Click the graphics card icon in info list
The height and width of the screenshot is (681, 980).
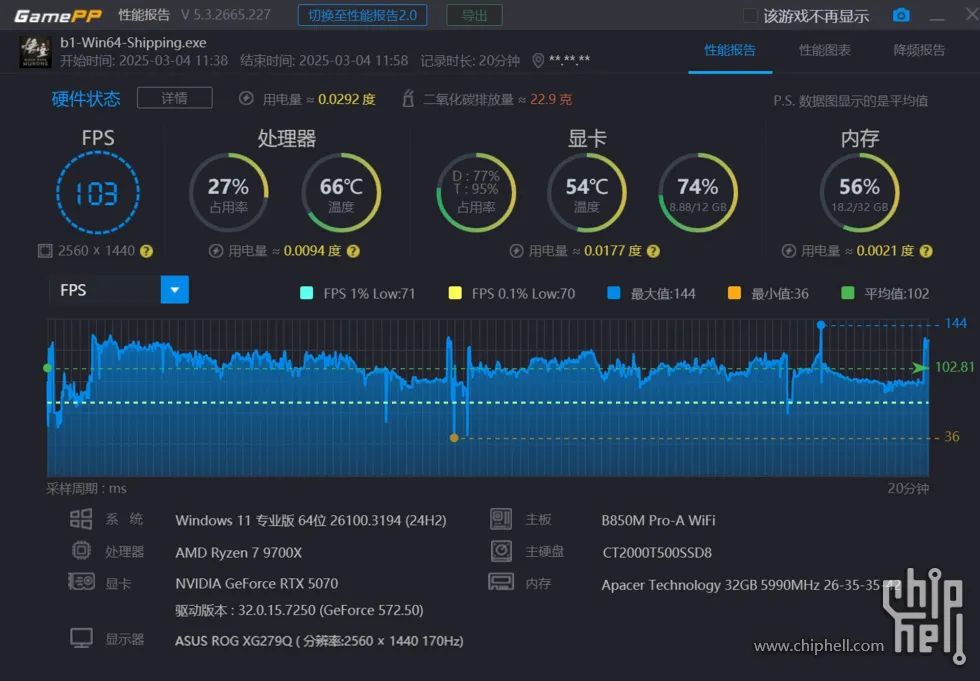coord(81,582)
